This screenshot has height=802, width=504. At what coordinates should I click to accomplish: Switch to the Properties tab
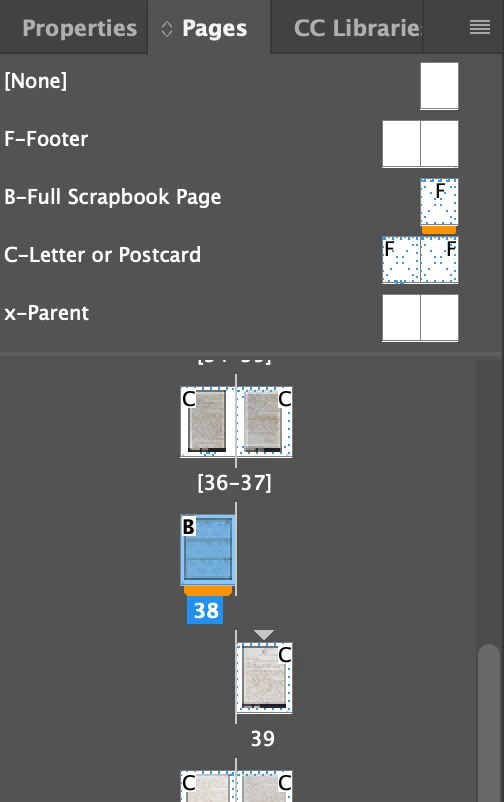[80, 28]
